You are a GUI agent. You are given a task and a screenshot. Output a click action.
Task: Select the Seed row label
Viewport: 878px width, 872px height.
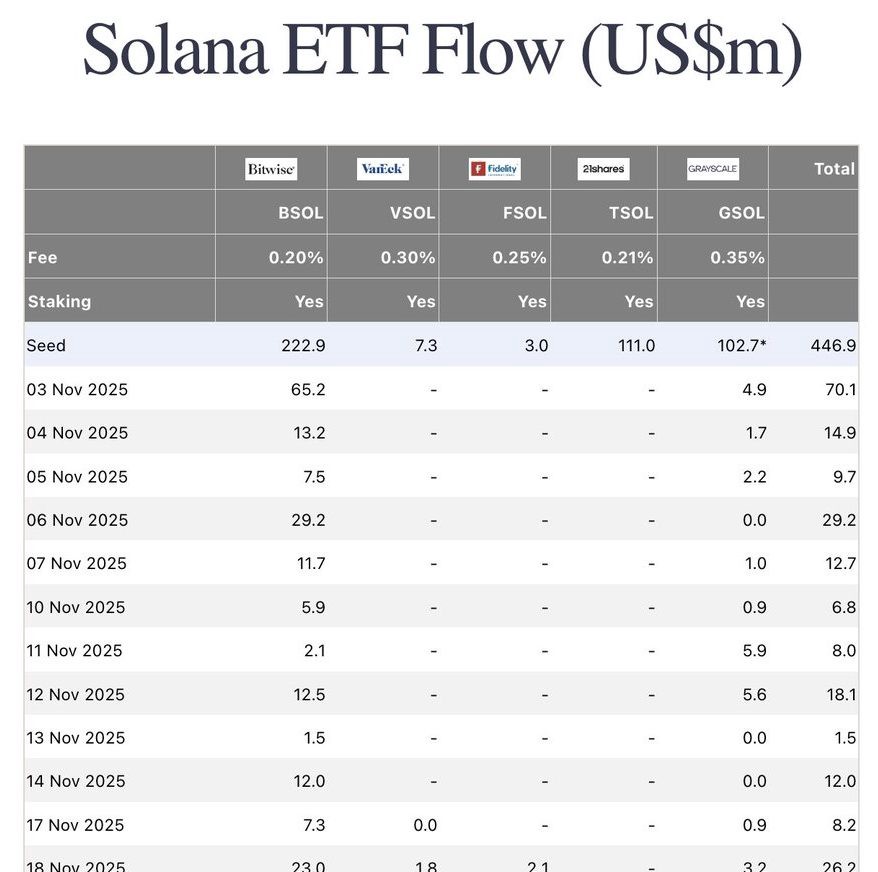46,345
